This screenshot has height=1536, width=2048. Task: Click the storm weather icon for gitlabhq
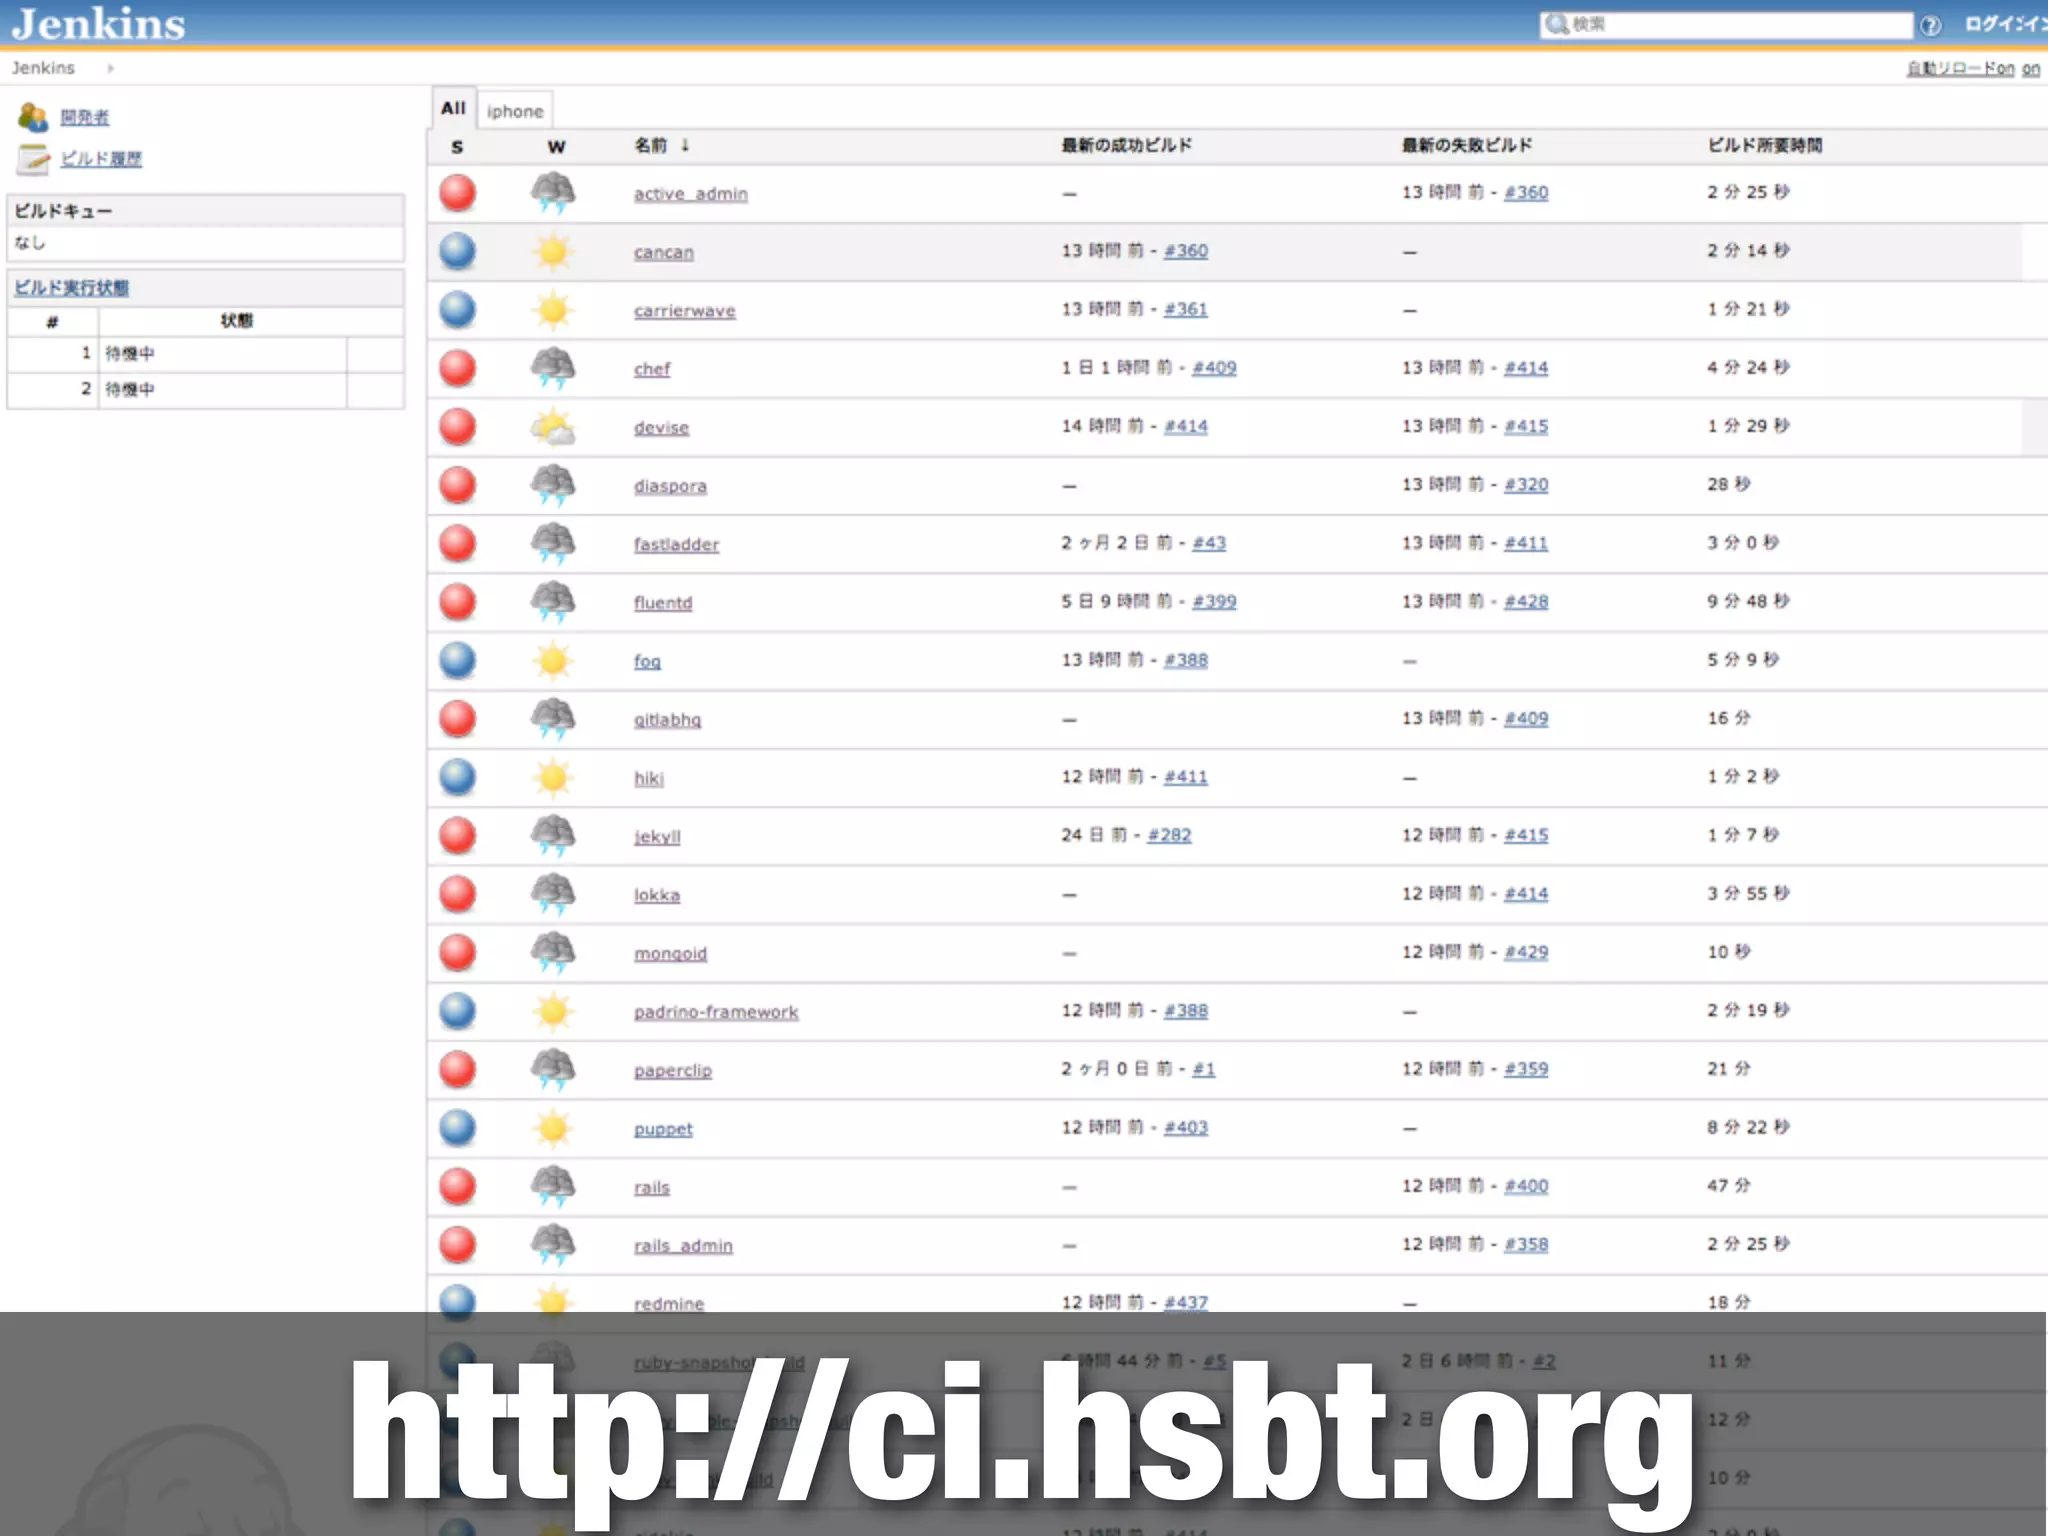pyautogui.click(x=553, y=719)
